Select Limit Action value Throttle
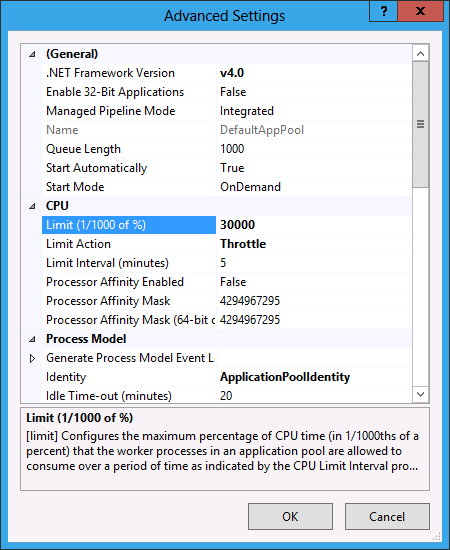450x550 pixels. point(243,244)
